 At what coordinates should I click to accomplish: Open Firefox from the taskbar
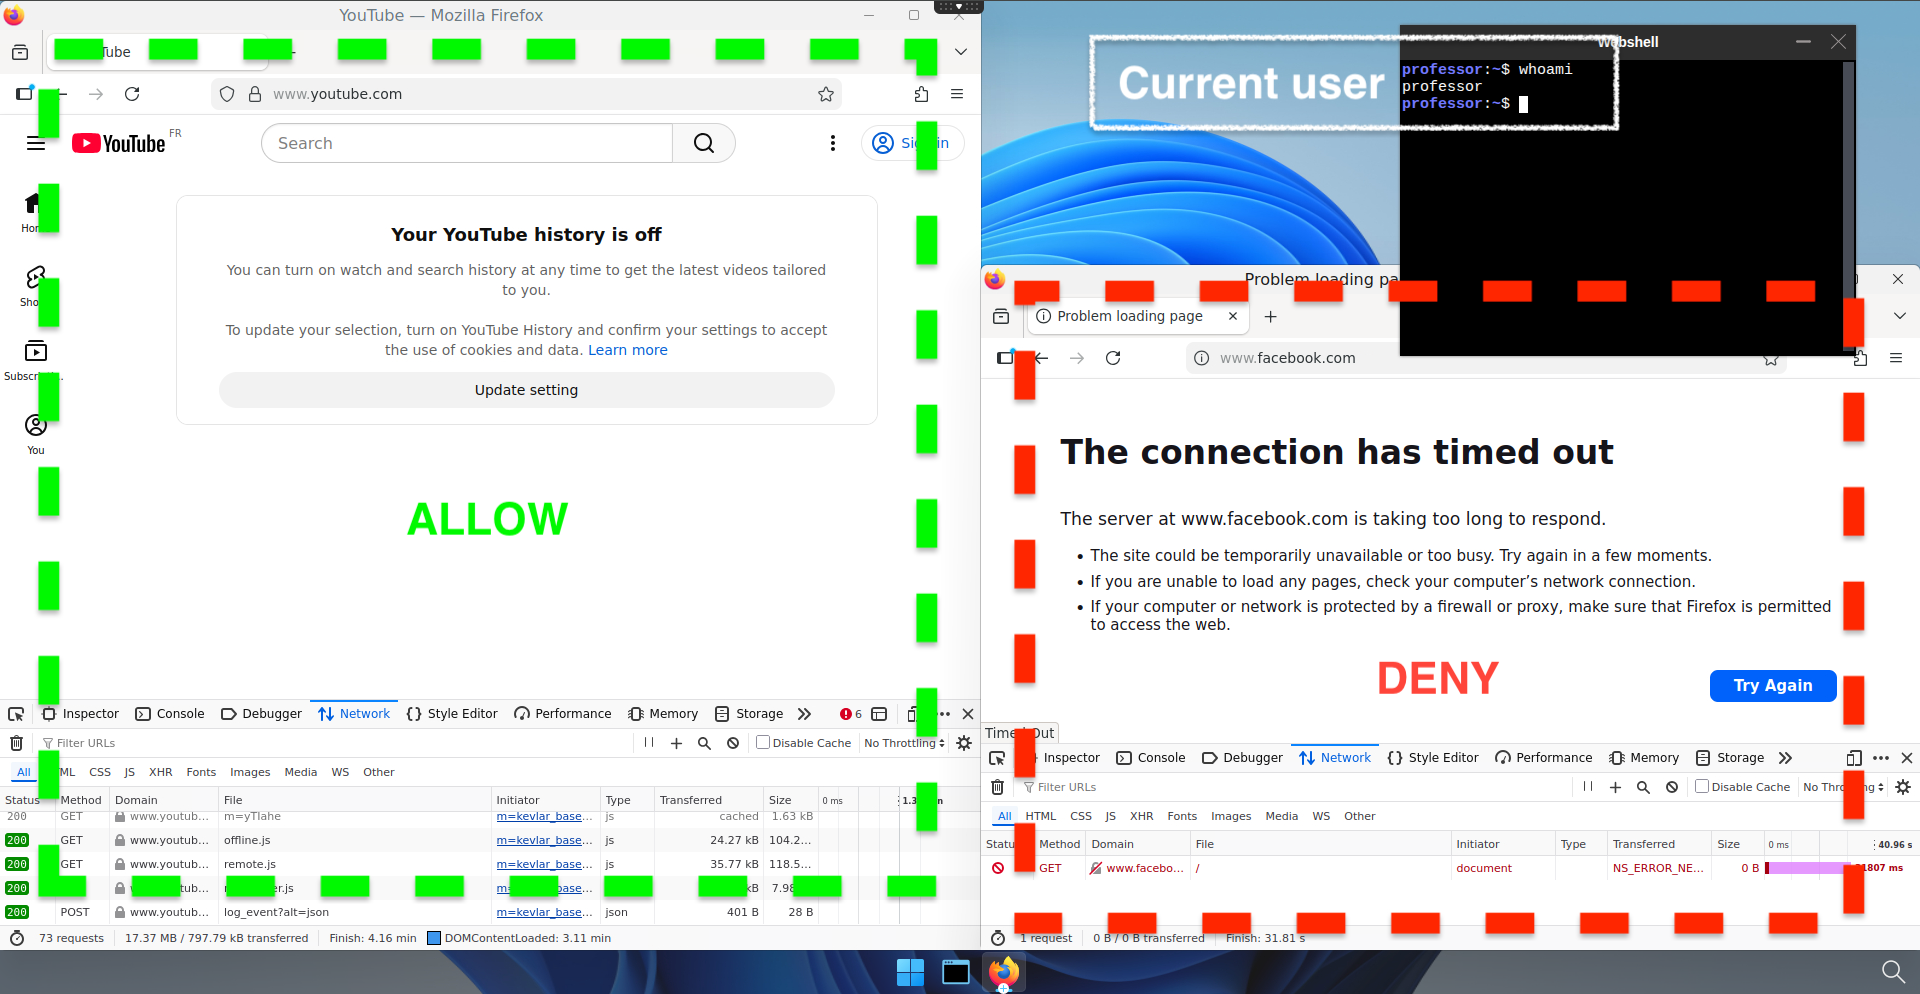tap(1003, 972)
